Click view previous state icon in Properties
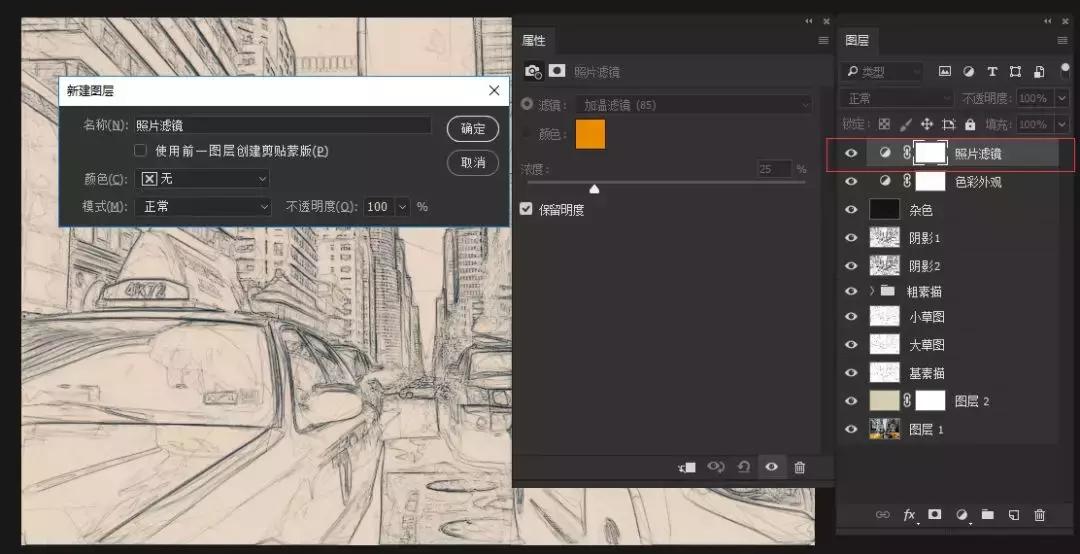This screenshot has width=1080, height=554. click(716, 467)
